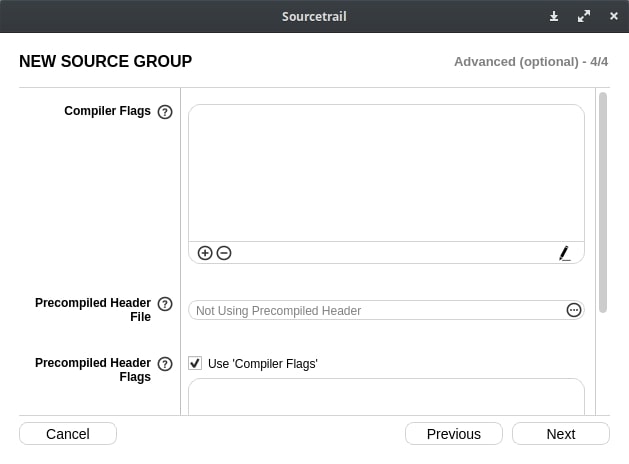Screen dimensions: 629x464
Task: Click the ellipsis browse icon for precompiled header
Action: coord(574,310)
